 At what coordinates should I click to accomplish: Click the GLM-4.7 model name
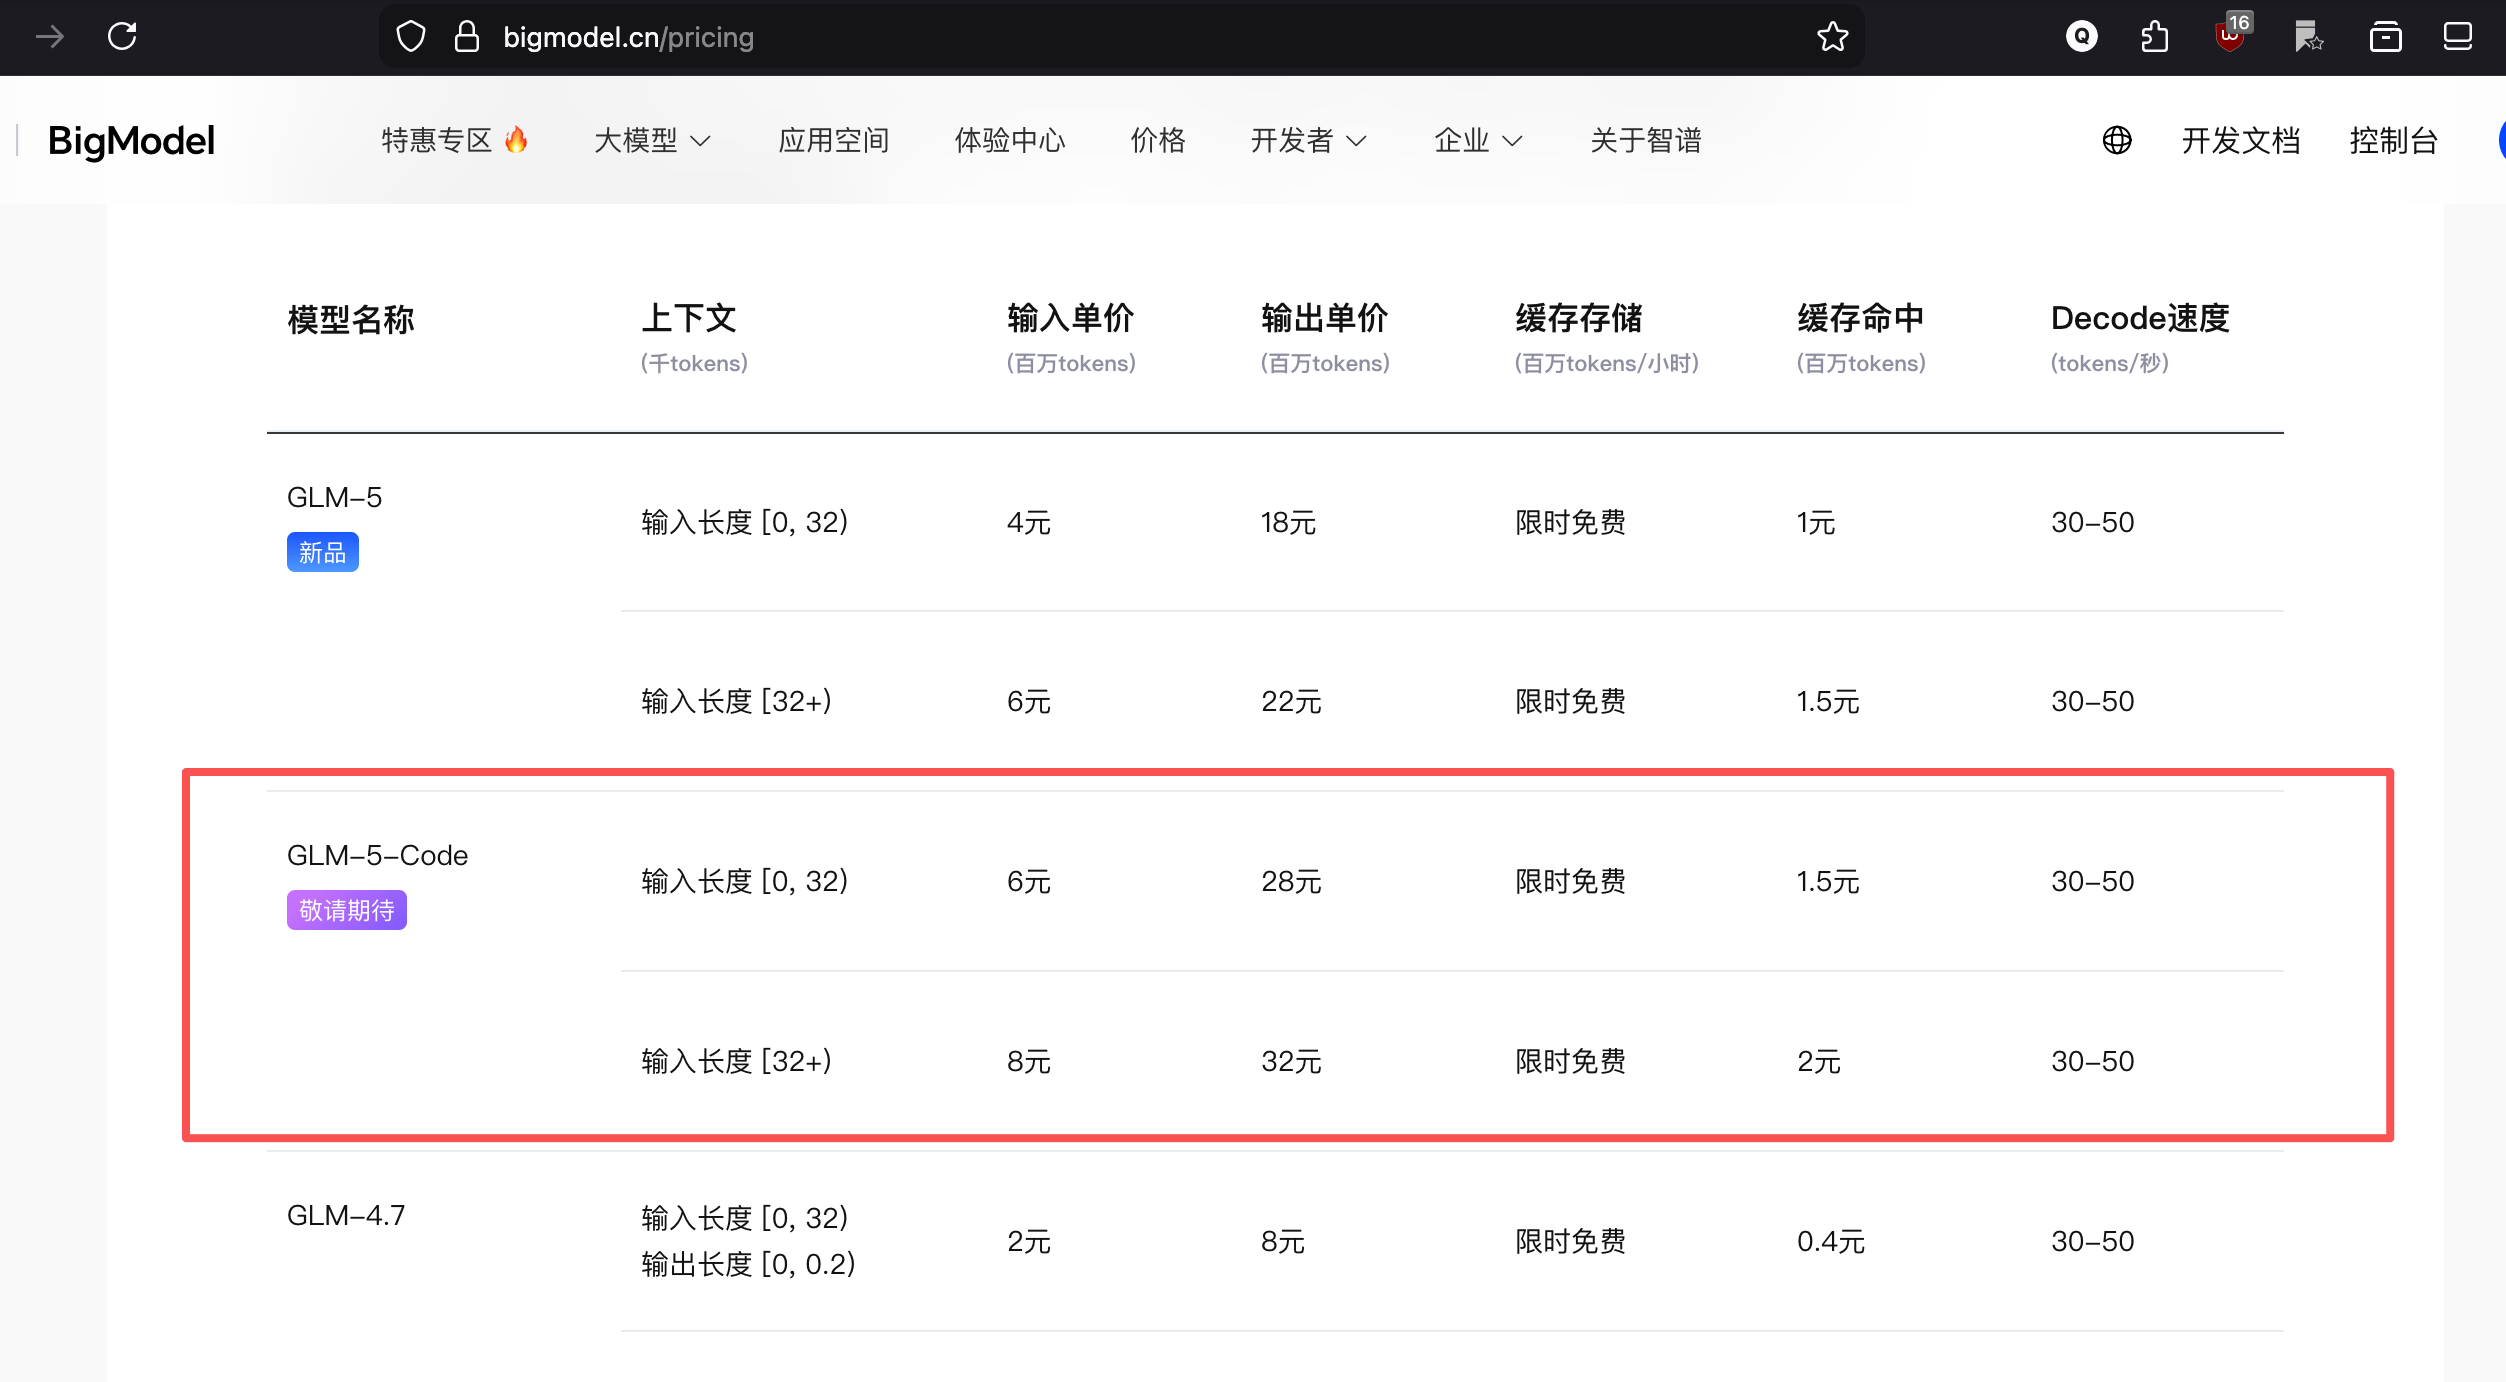click(x=346, y=1215)
